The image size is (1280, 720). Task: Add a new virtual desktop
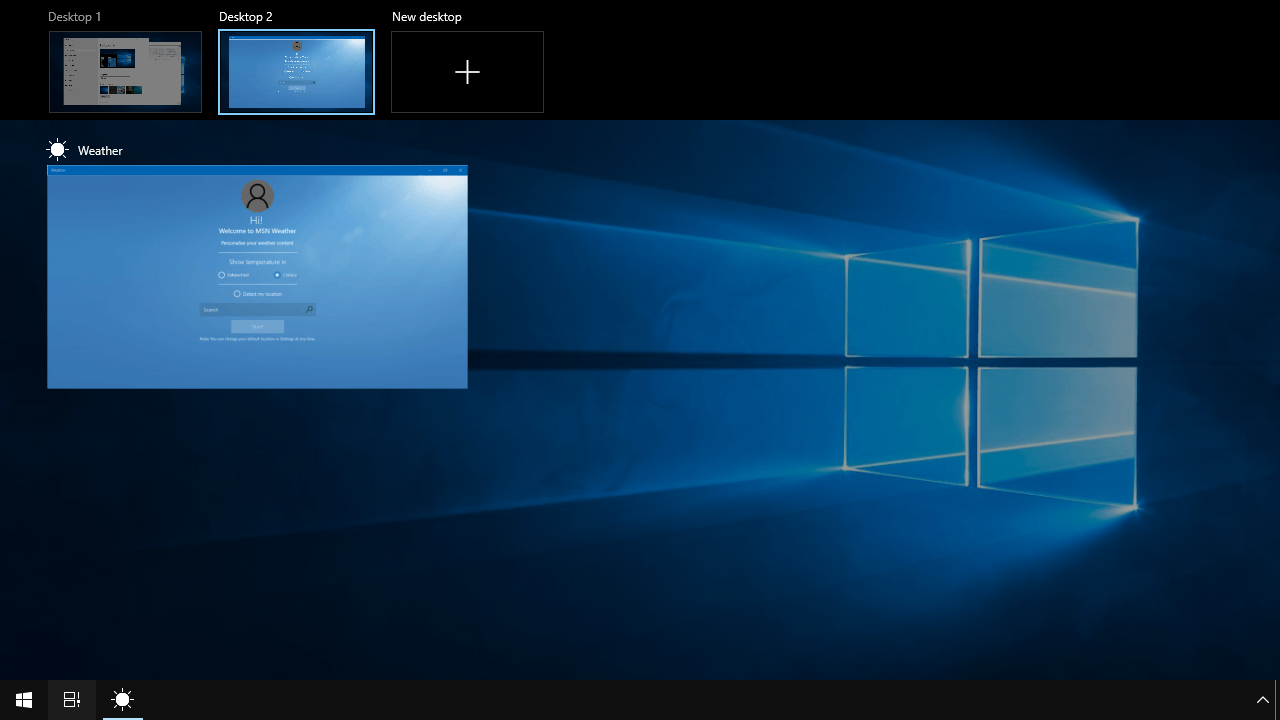(x=467, y=72)
